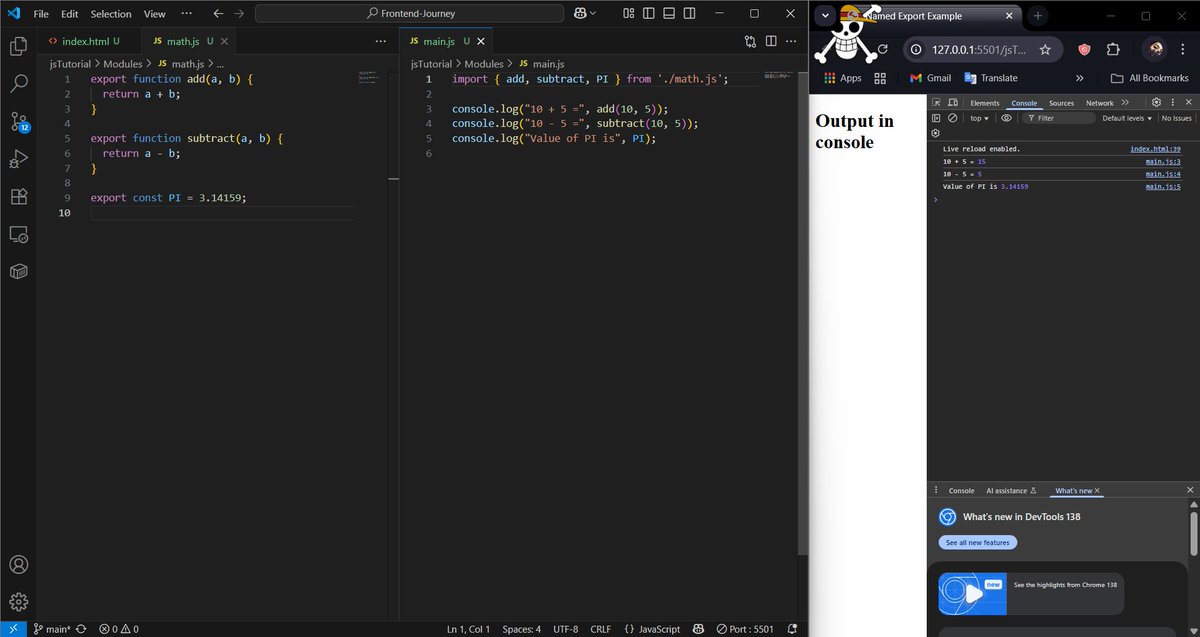Show hidden bookmarks via double chevron
This screenshot has width=1200, height=637.
1079,78
